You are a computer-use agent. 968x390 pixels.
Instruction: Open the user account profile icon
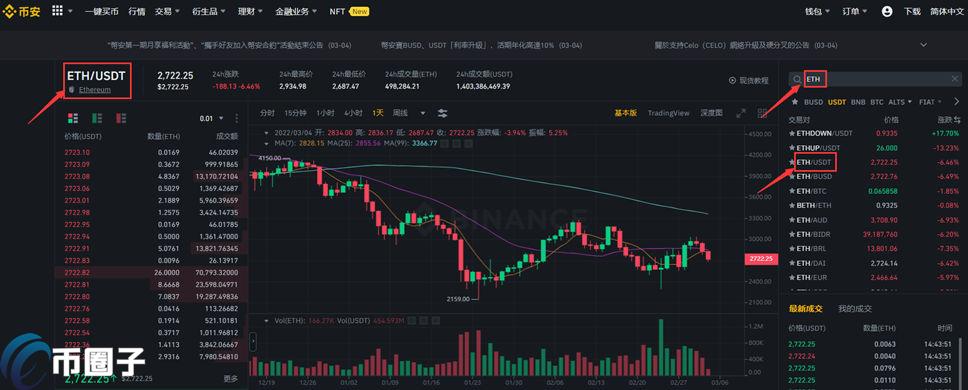click(887, 11)
